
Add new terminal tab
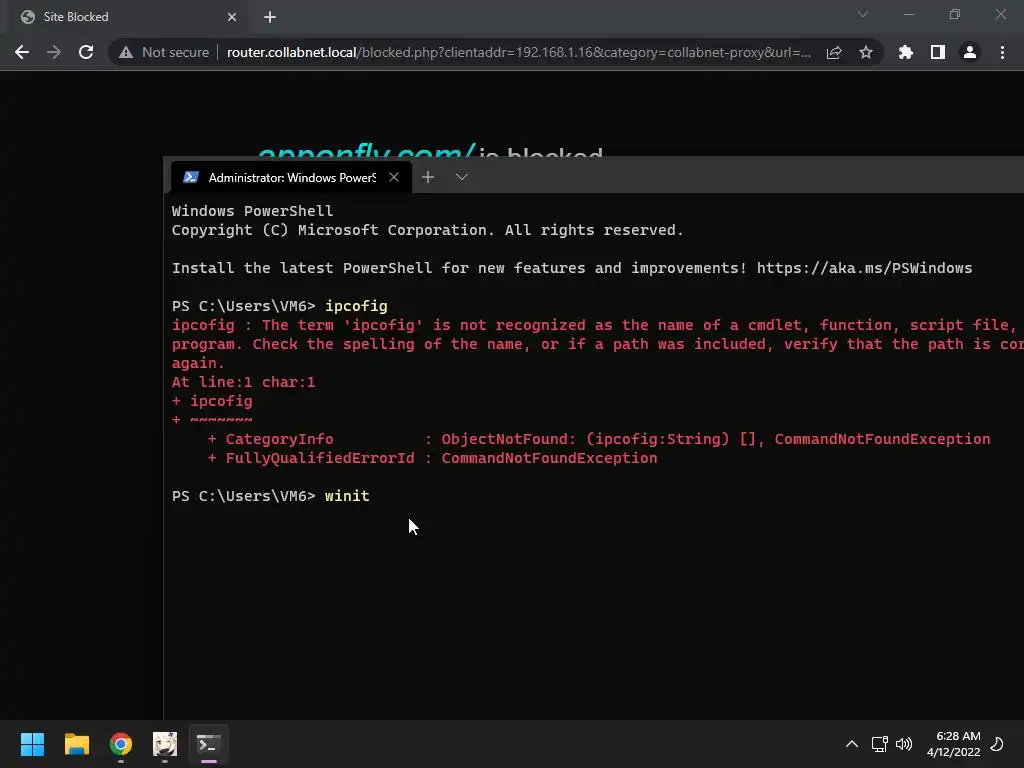point(428,177)
